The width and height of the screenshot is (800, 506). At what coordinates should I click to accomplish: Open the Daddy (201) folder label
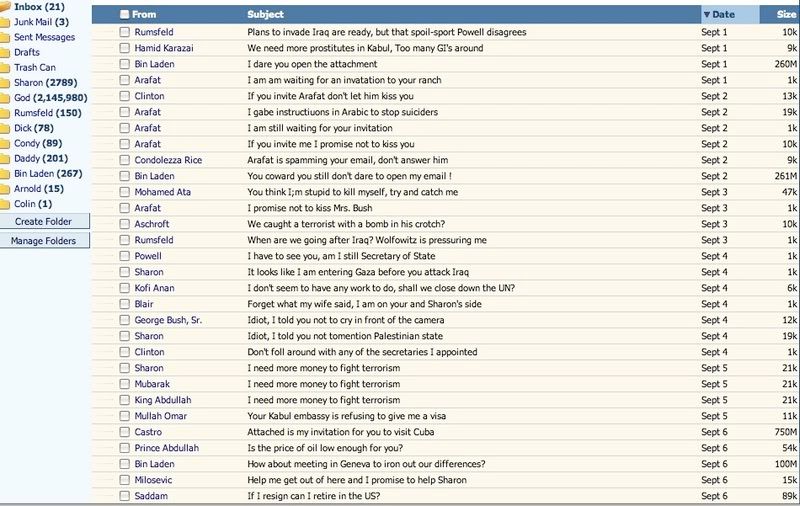tap(41, 158)
